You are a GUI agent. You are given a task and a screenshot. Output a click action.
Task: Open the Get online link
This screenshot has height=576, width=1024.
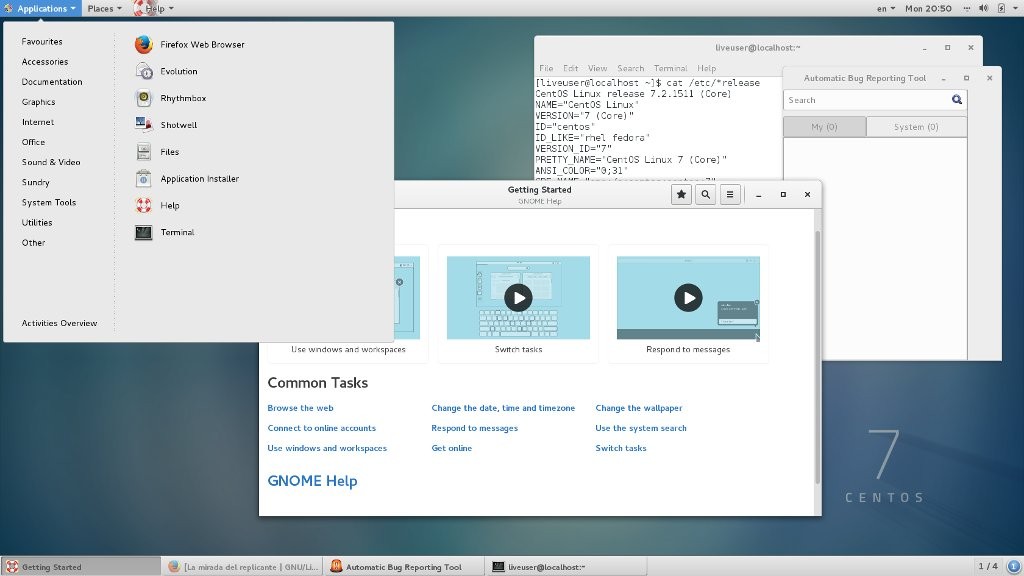click(451, 448)
